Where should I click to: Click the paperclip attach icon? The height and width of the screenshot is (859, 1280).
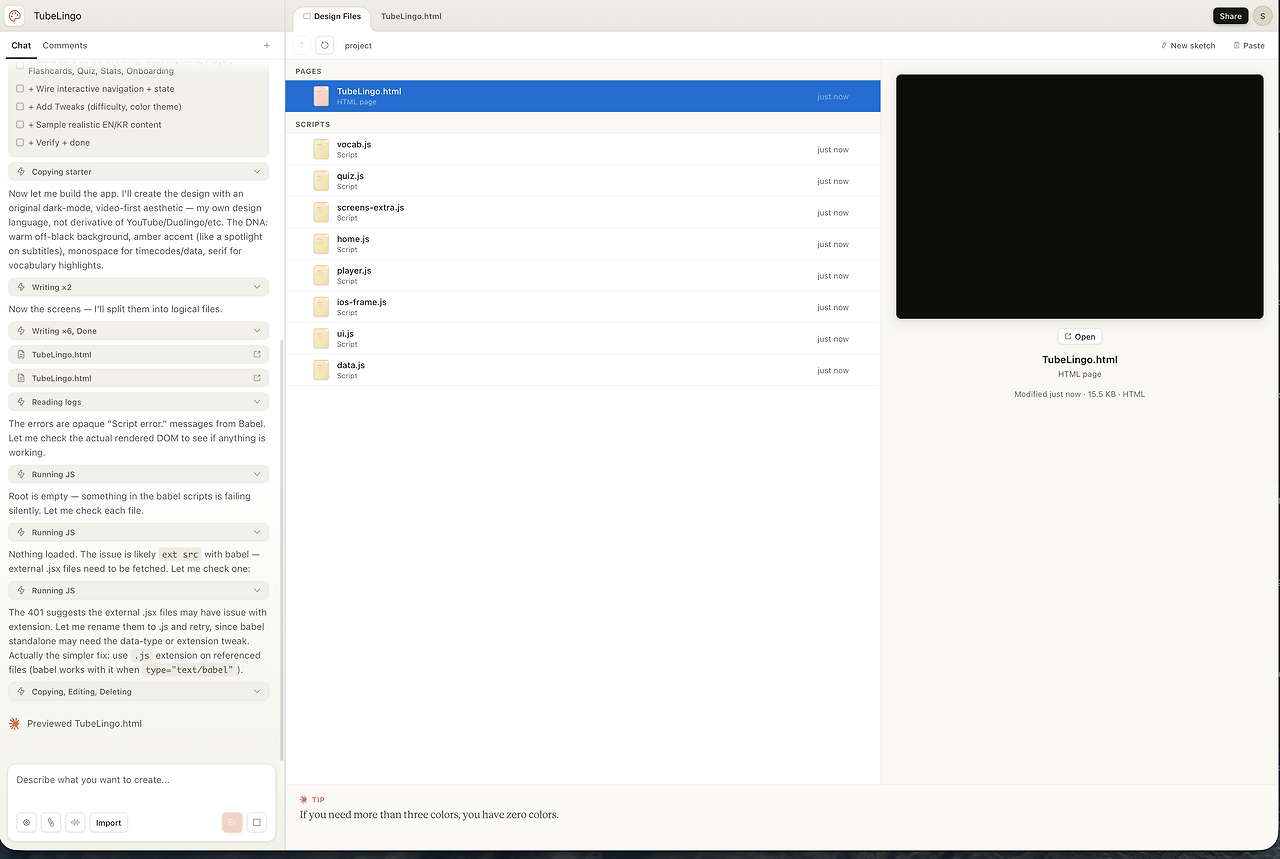[51, 823]
